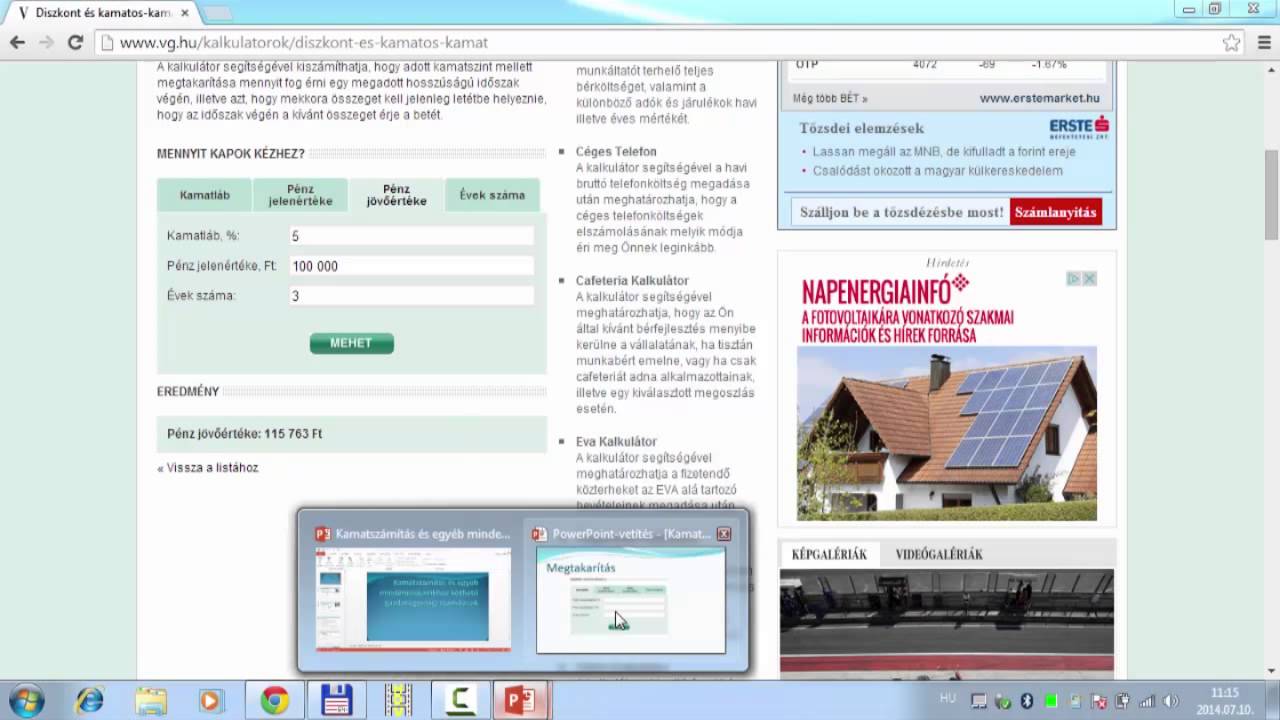Open the Windows Start menu
1280x720 pixels.
coord(27,700)
